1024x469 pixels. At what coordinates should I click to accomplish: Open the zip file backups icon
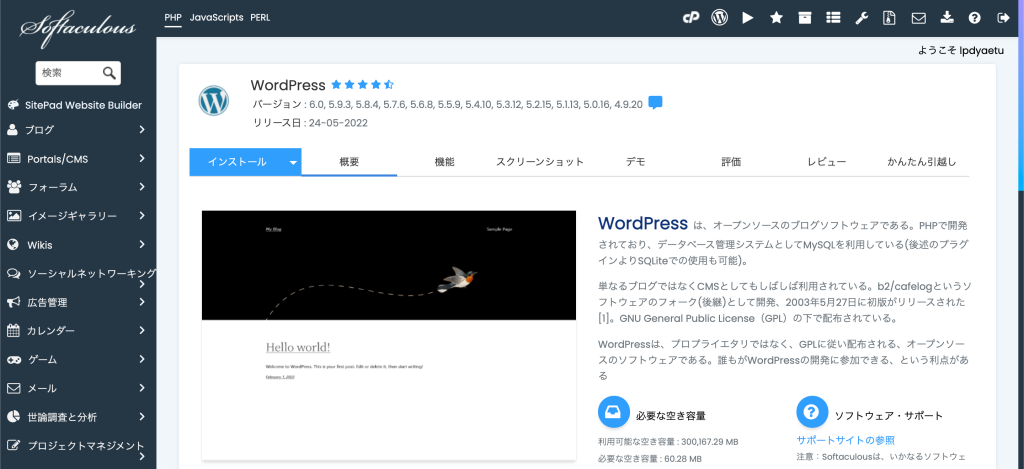tap(889, 18)
